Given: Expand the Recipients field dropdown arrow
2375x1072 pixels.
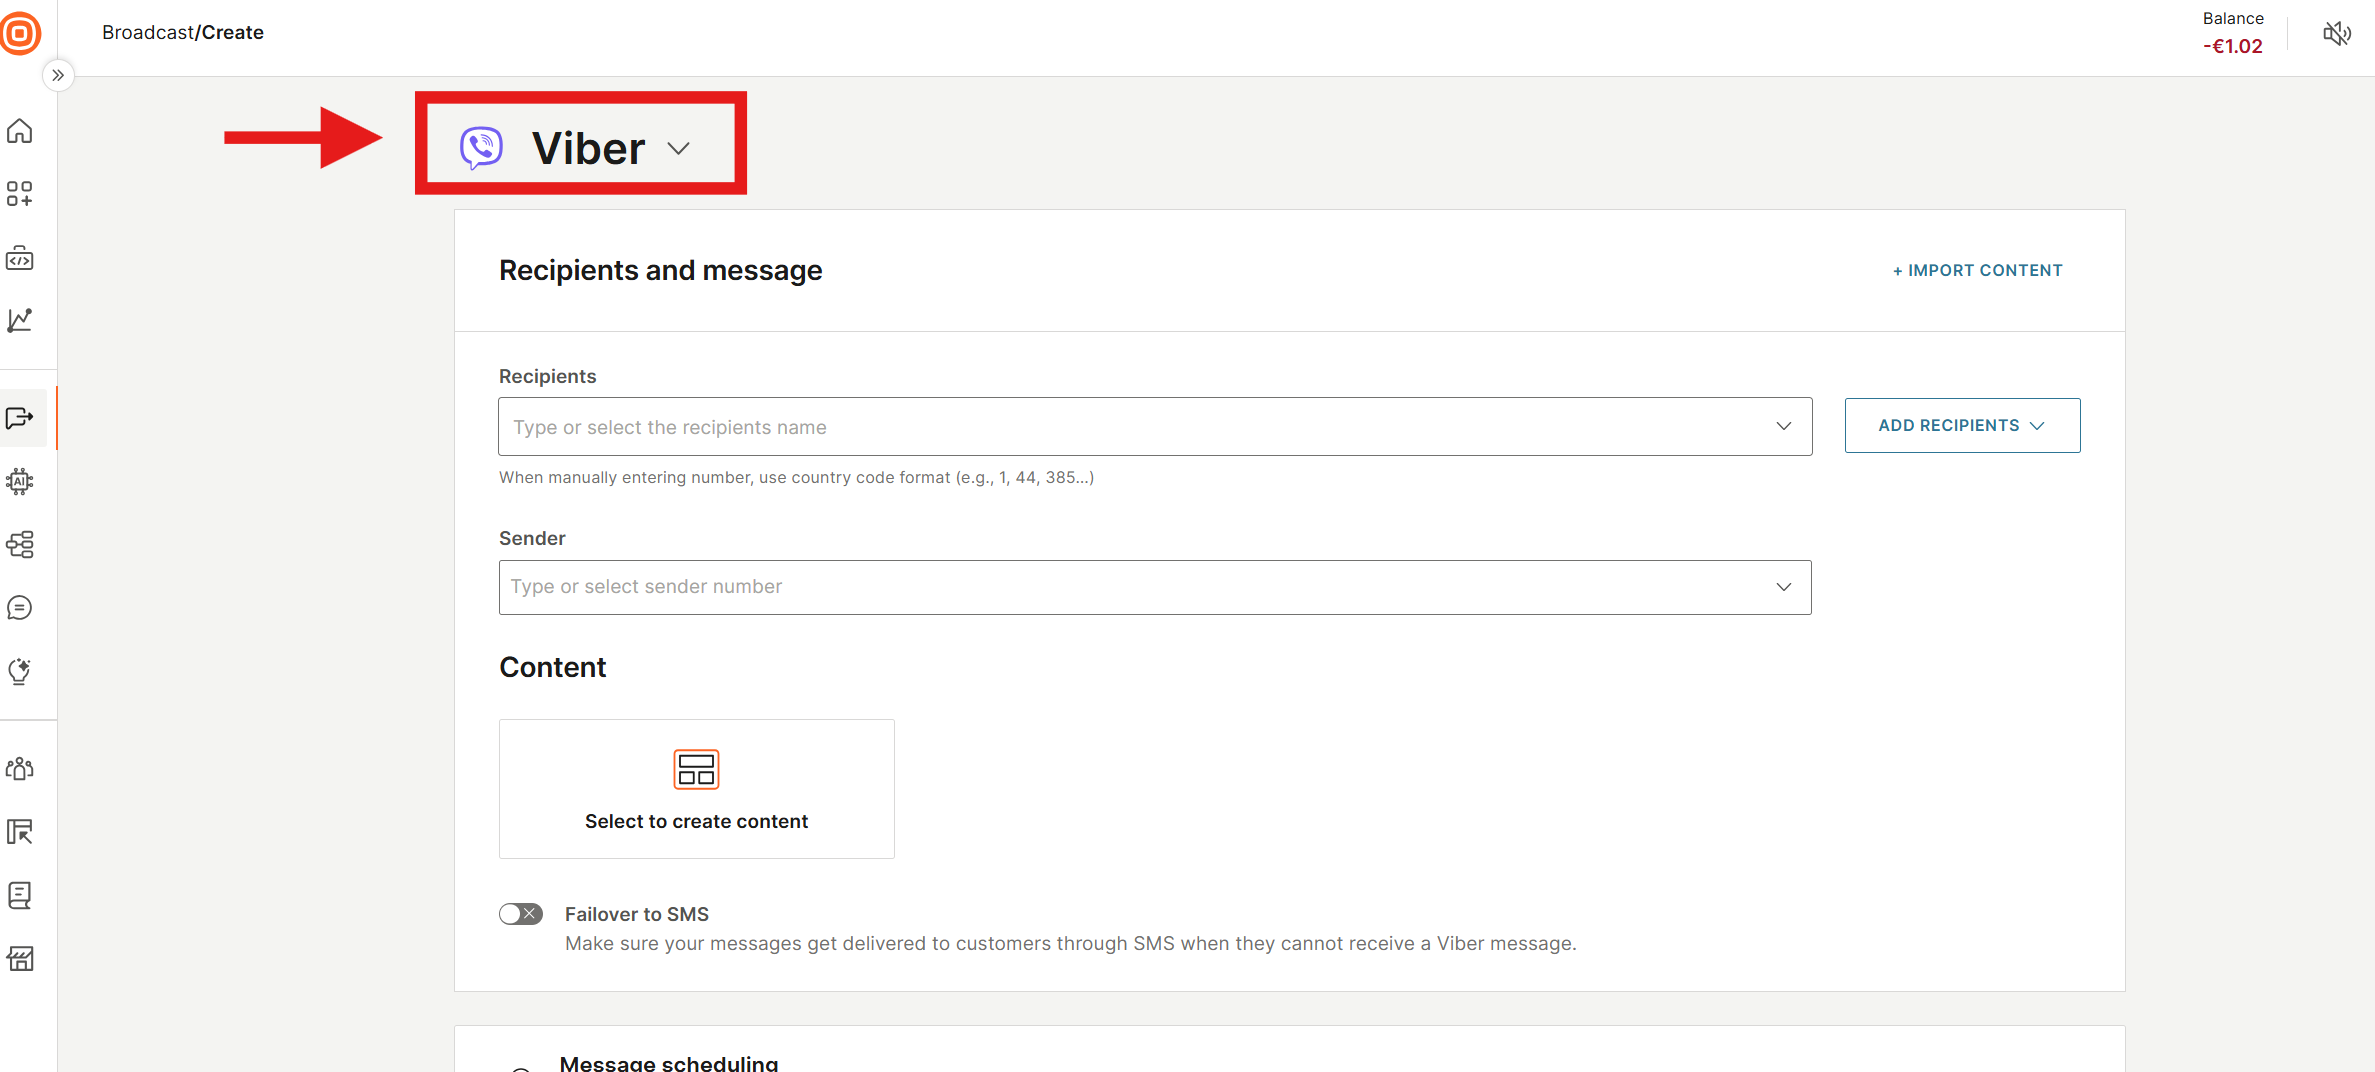Looking at the screenshot, I should [x=1784, y=427].
